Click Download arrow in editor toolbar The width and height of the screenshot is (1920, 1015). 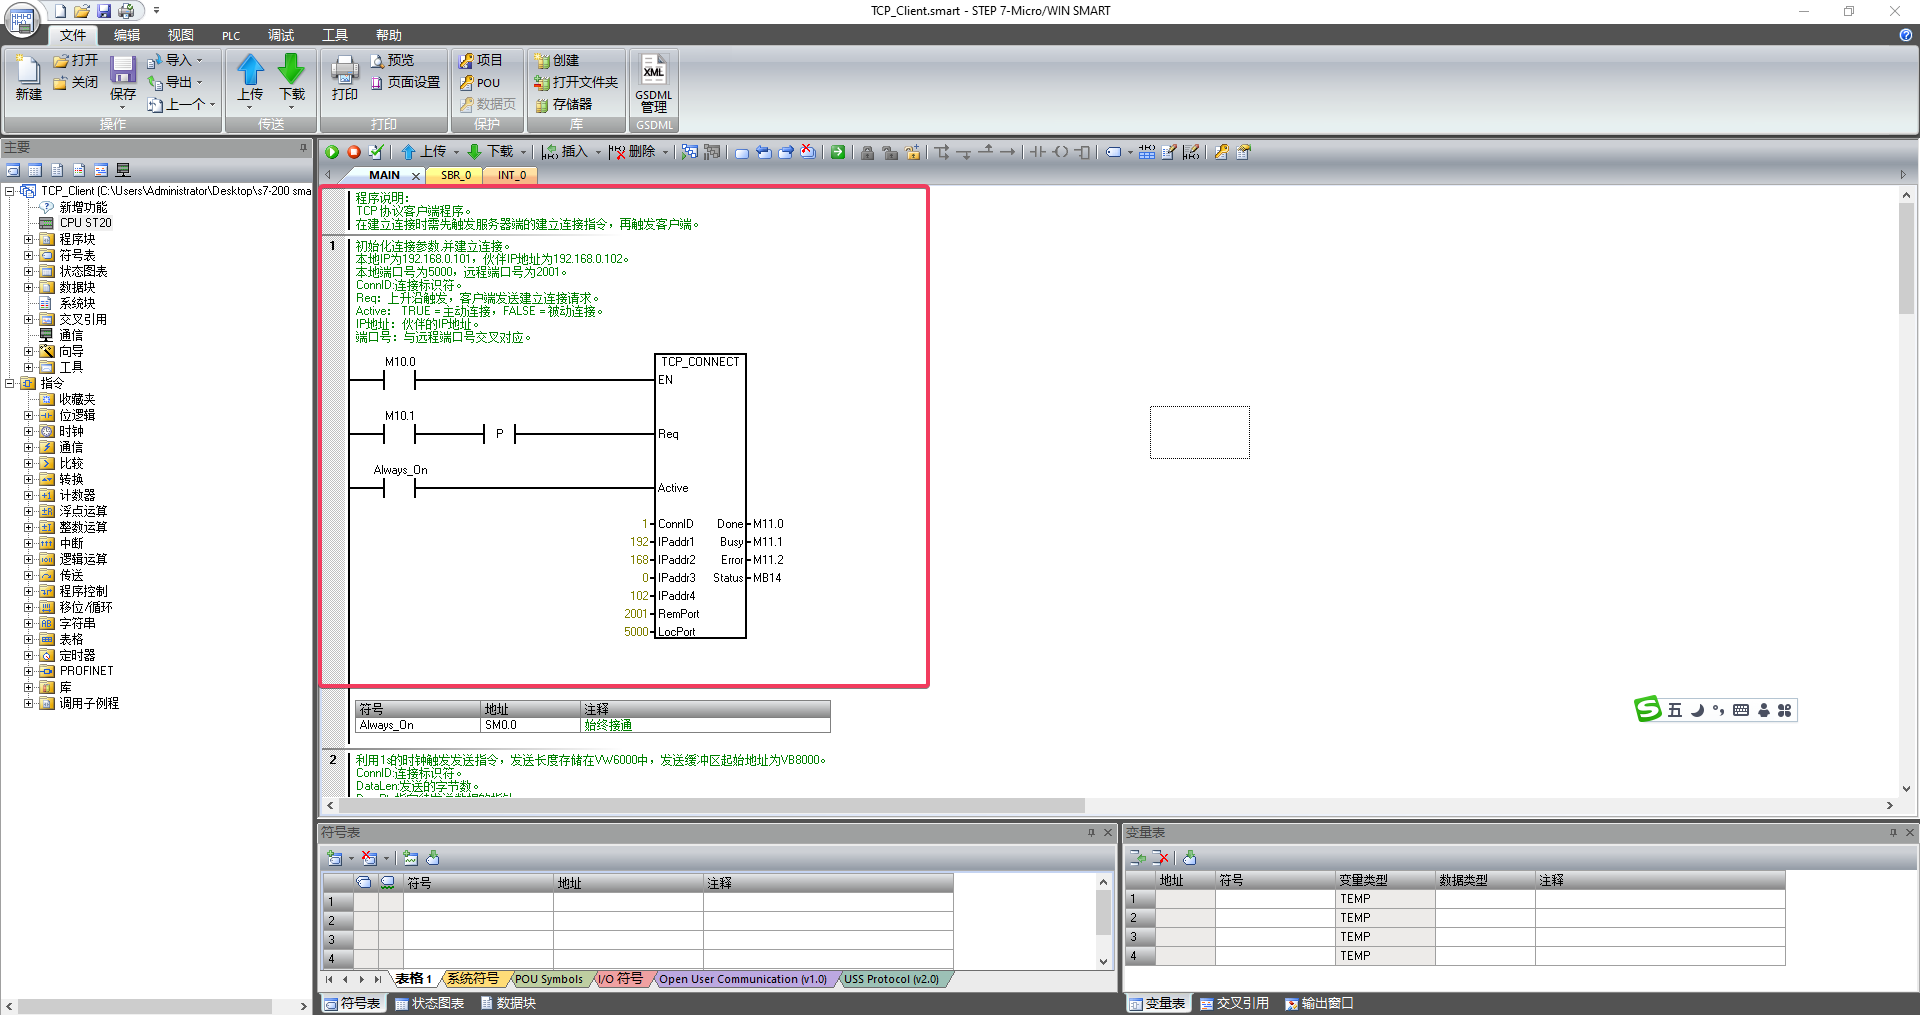[475, 152]
